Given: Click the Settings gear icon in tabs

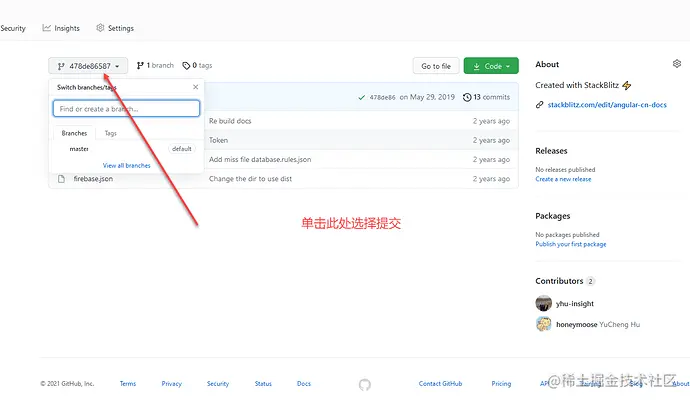Looking at the screenshot, I should [x=100, y=28].
